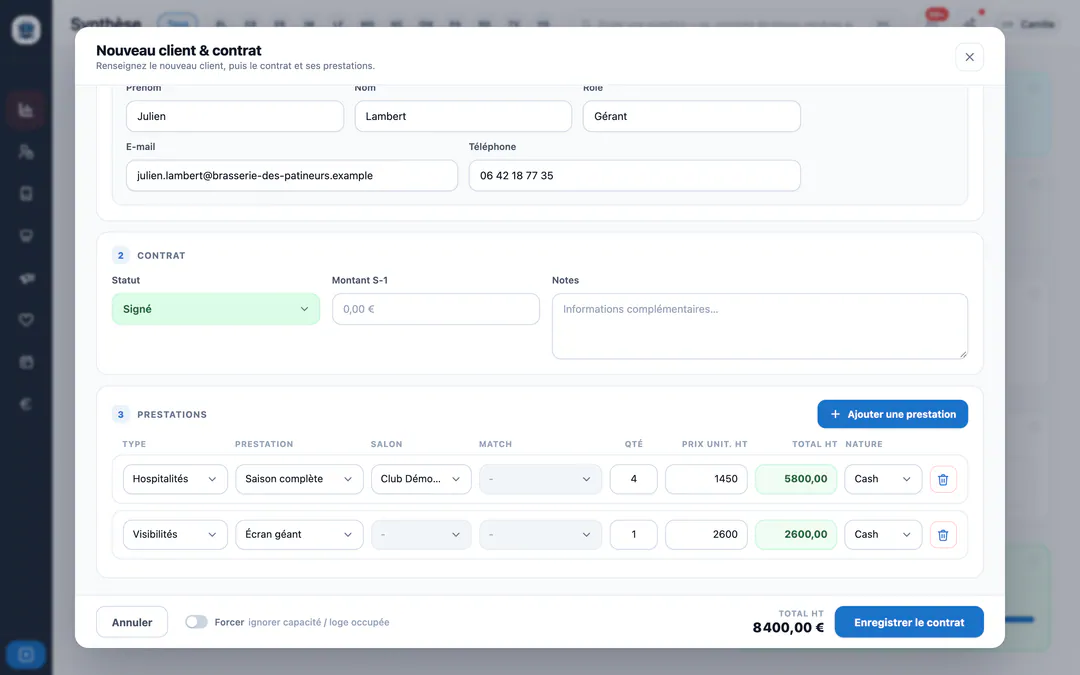Image resolution: width=1080 pixels, height=675 pixels.
Task: Edit unit price 1450 field
Action: [706, 479]
